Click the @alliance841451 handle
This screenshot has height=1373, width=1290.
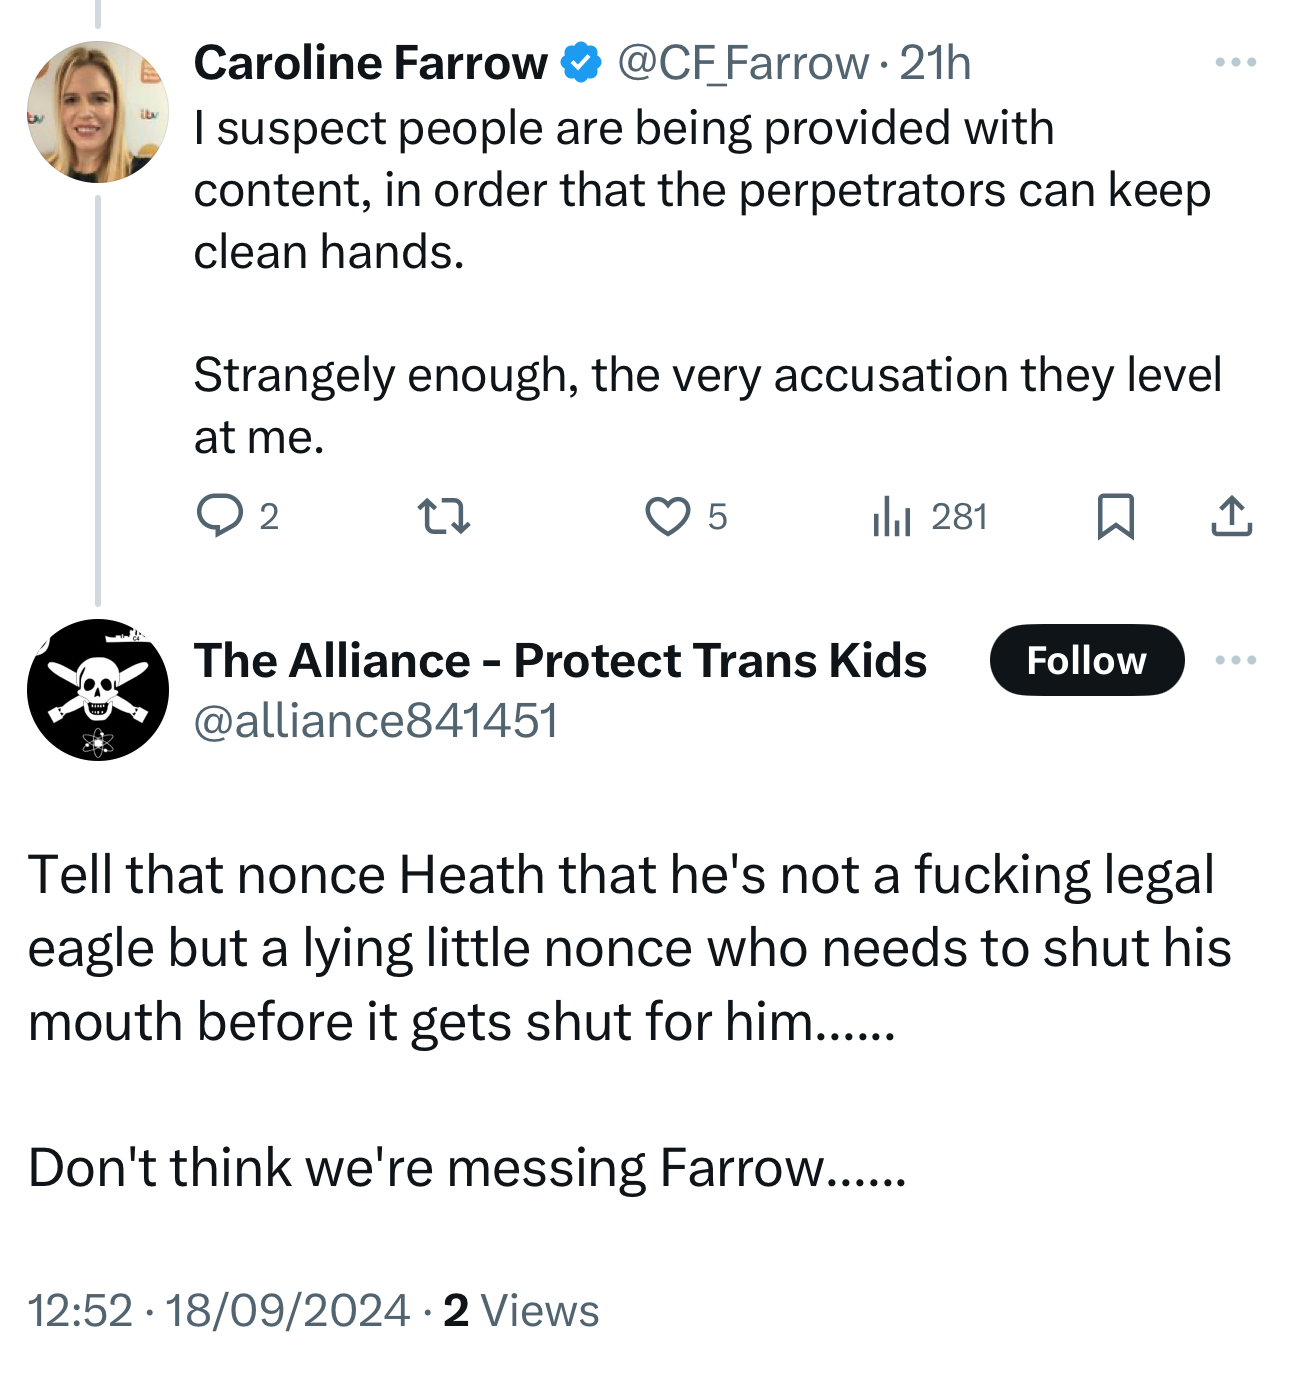pos(375,720)
